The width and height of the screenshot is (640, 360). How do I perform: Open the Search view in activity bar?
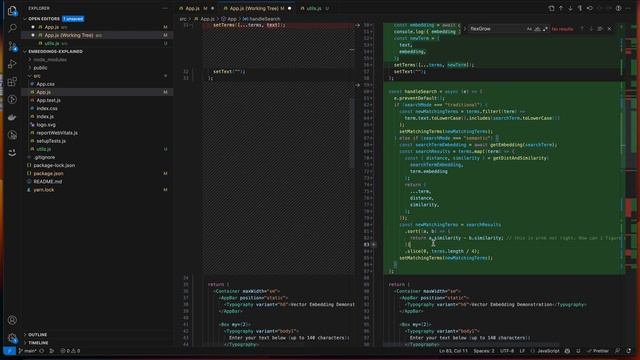[x=12, y=28]
